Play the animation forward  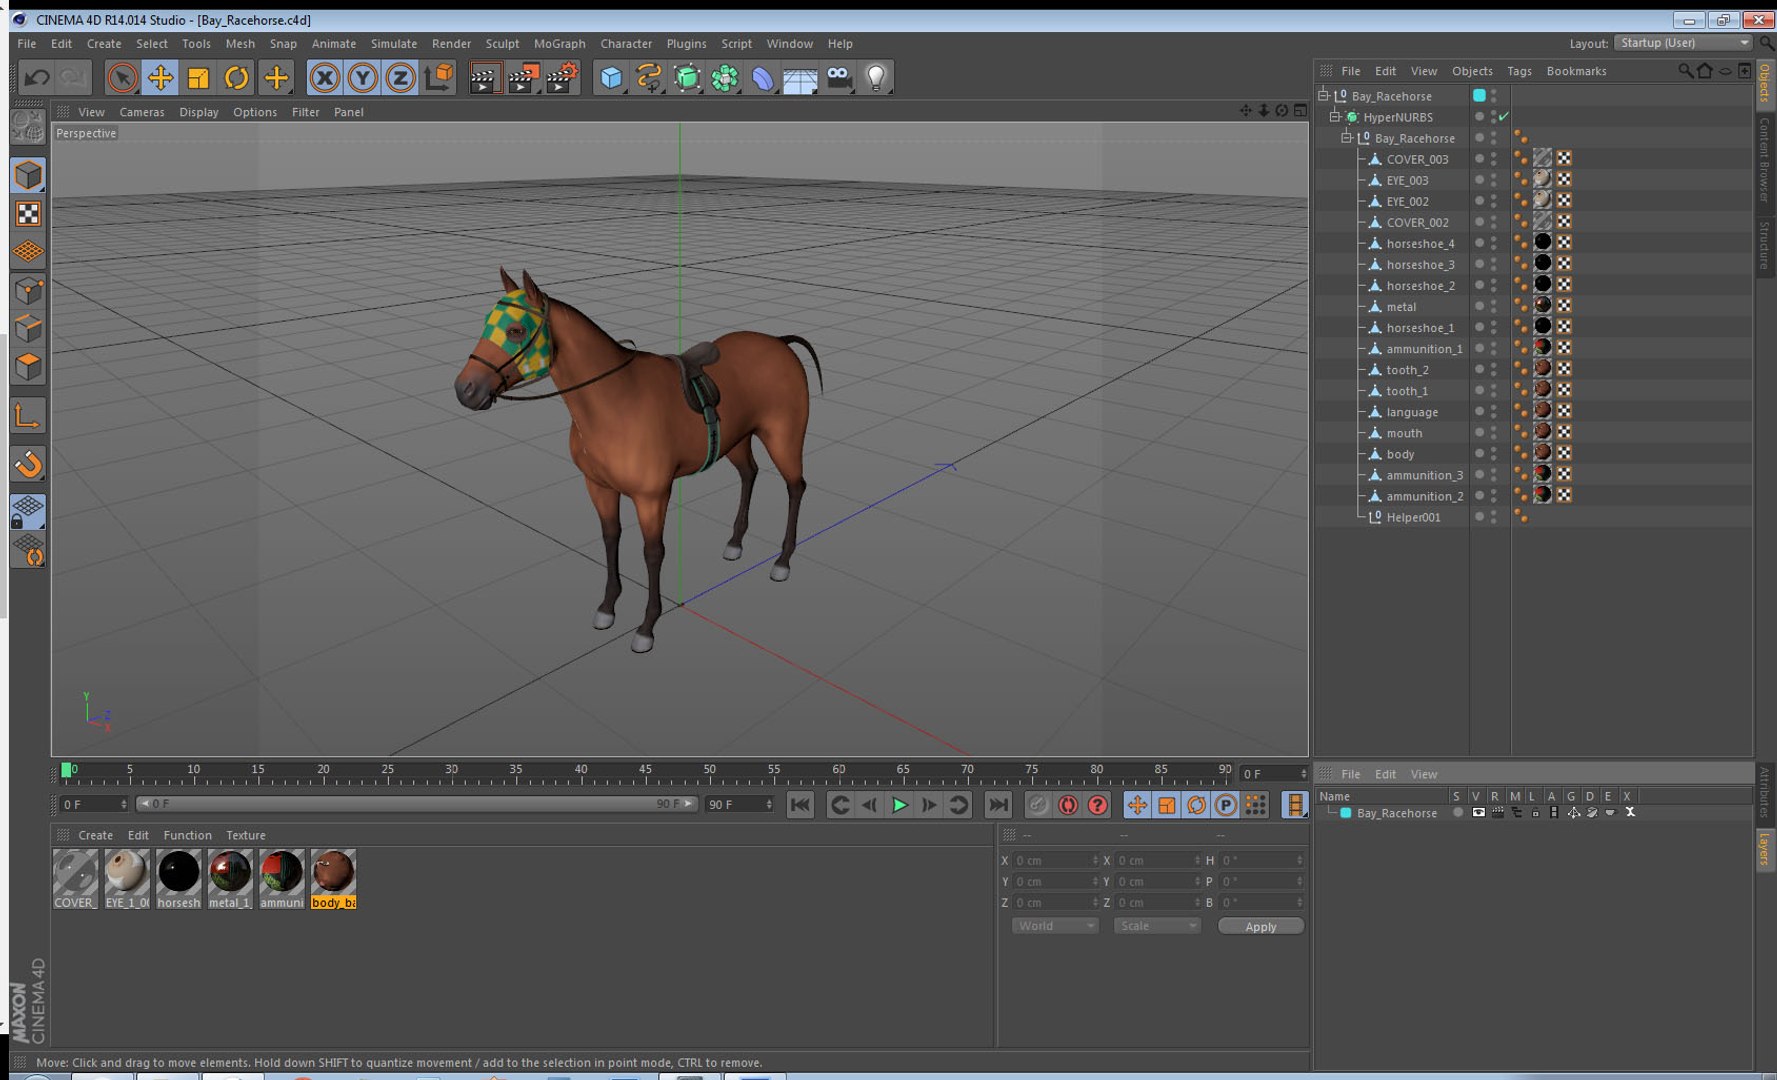[899, 805]
